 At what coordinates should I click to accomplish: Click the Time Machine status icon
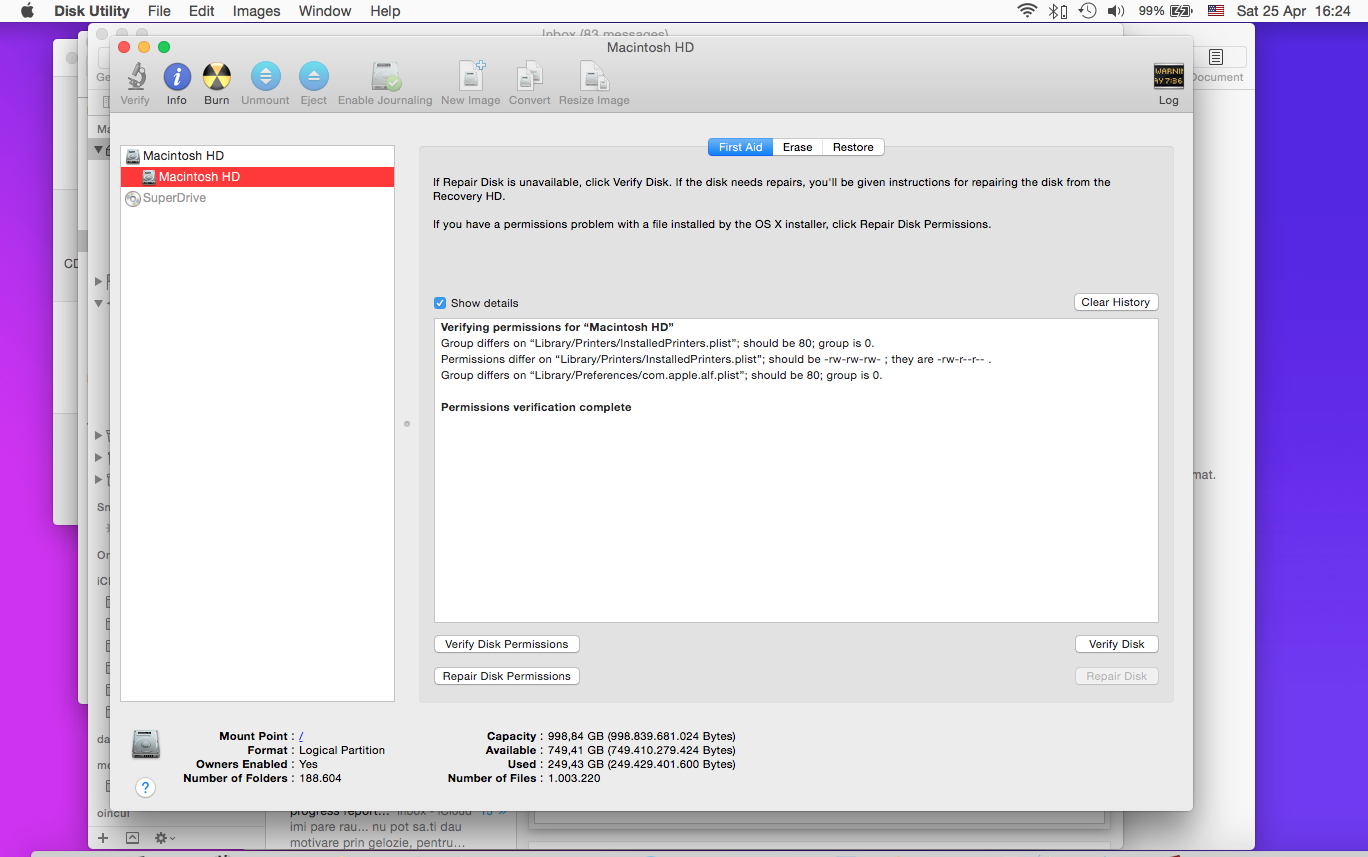[1087, 11]
